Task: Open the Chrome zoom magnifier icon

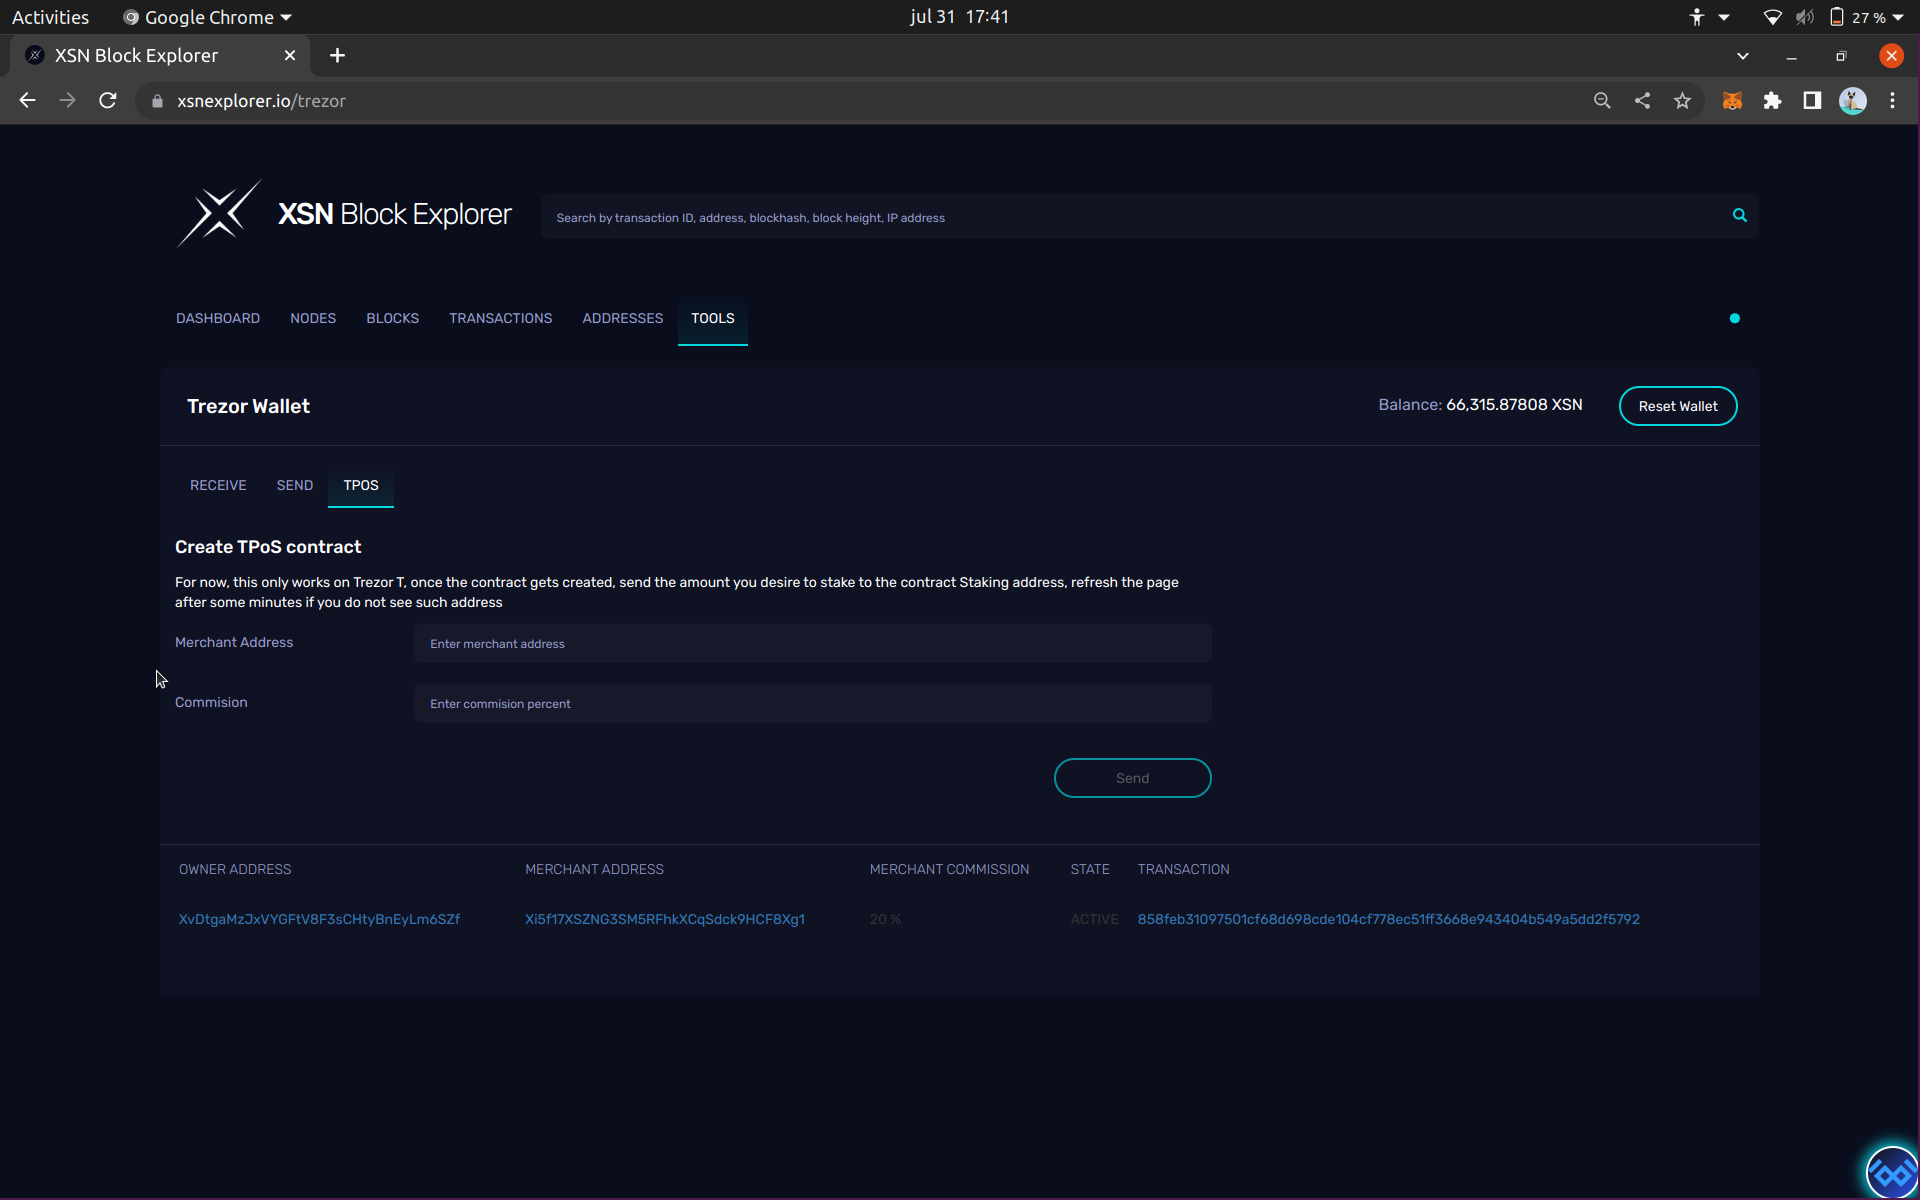Action: point(1602,101)
